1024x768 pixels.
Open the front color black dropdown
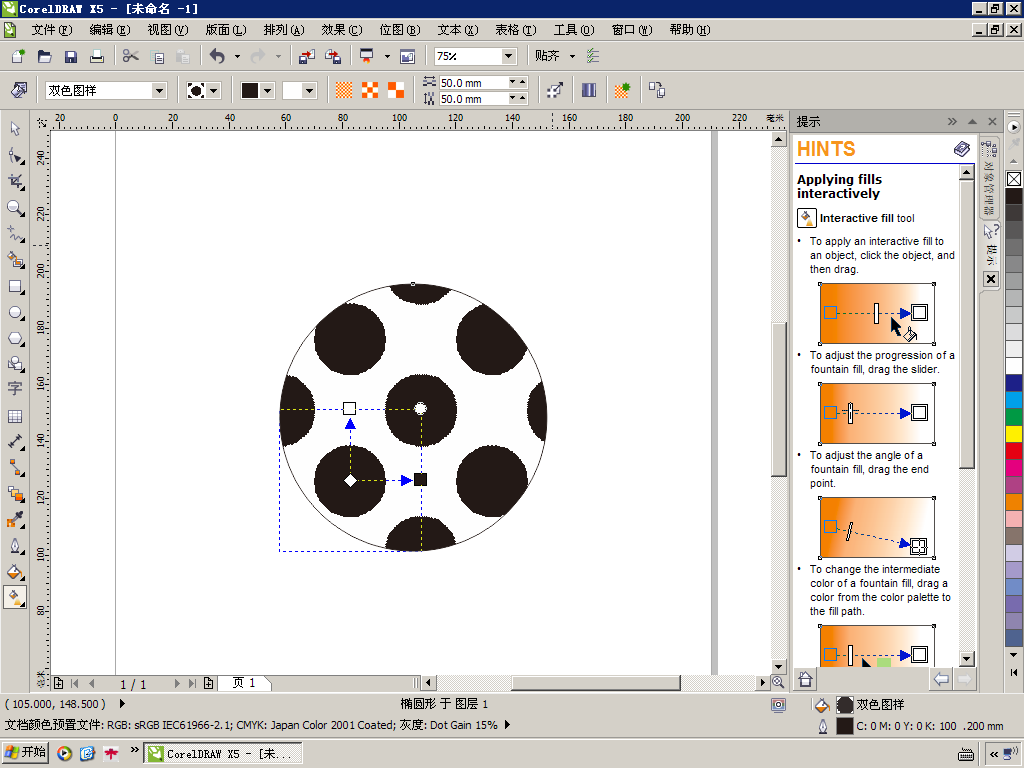click(x=267, y=91)
